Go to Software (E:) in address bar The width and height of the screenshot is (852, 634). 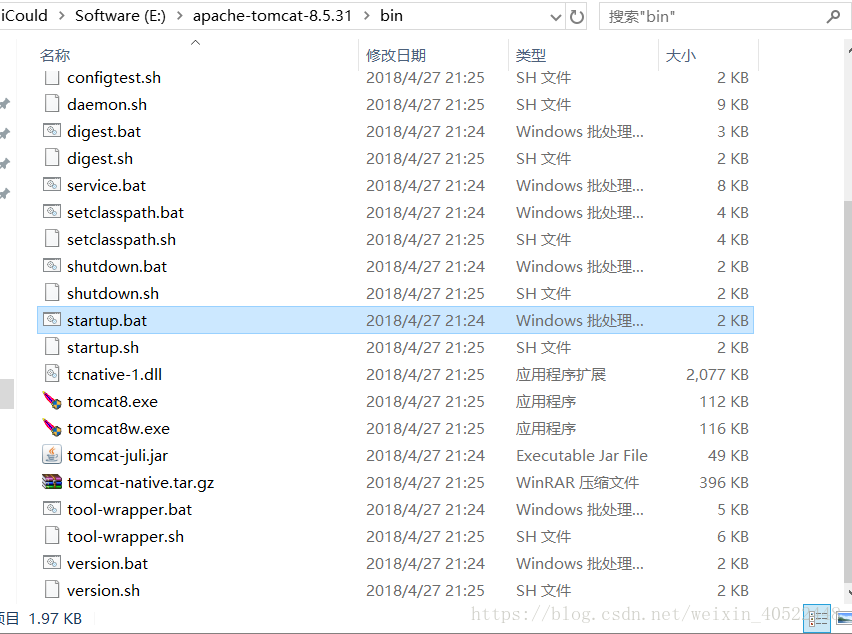(x=120, y=16)
